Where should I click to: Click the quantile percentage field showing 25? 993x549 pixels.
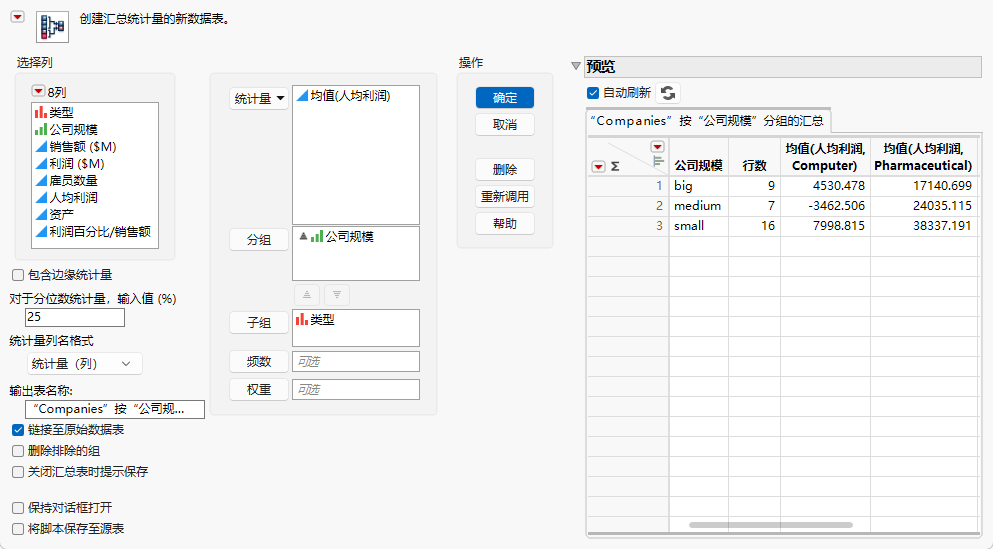(x=75, y=317)
